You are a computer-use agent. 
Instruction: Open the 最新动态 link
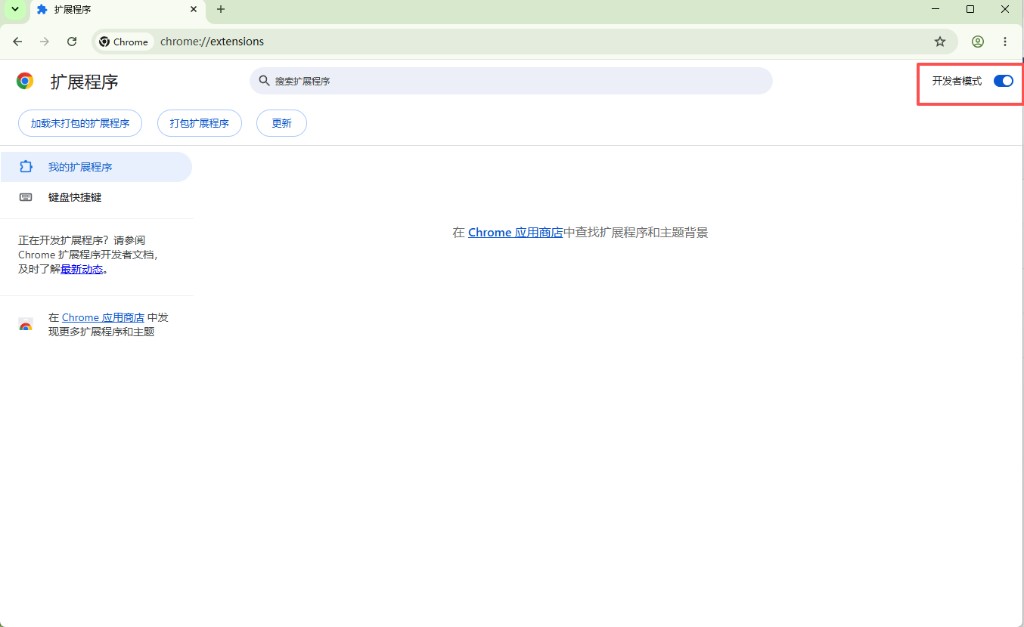tap(82, 269)
